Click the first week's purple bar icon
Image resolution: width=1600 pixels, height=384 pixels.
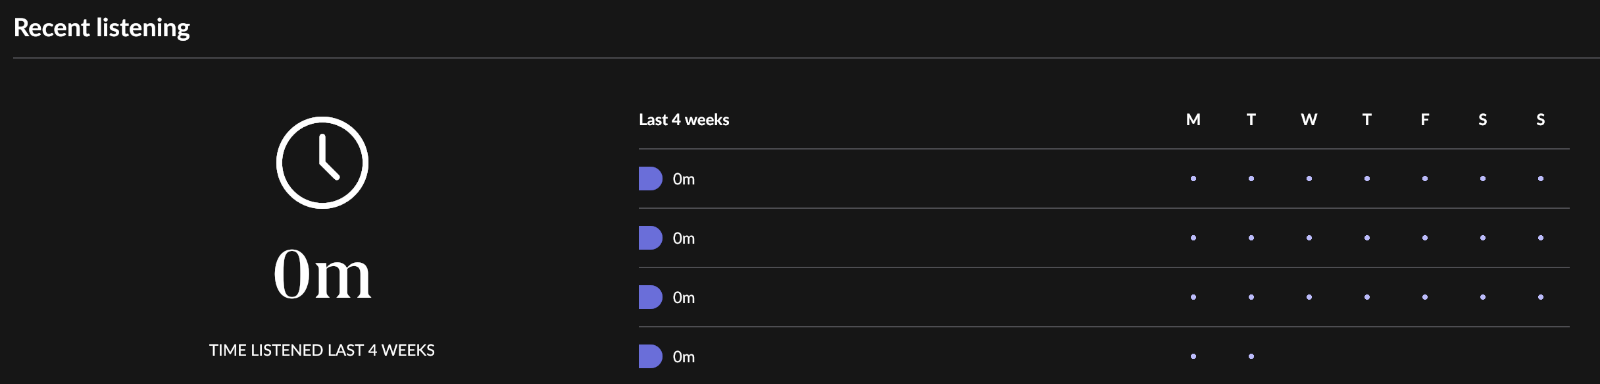pyautogui.click(x=651, y=179)
